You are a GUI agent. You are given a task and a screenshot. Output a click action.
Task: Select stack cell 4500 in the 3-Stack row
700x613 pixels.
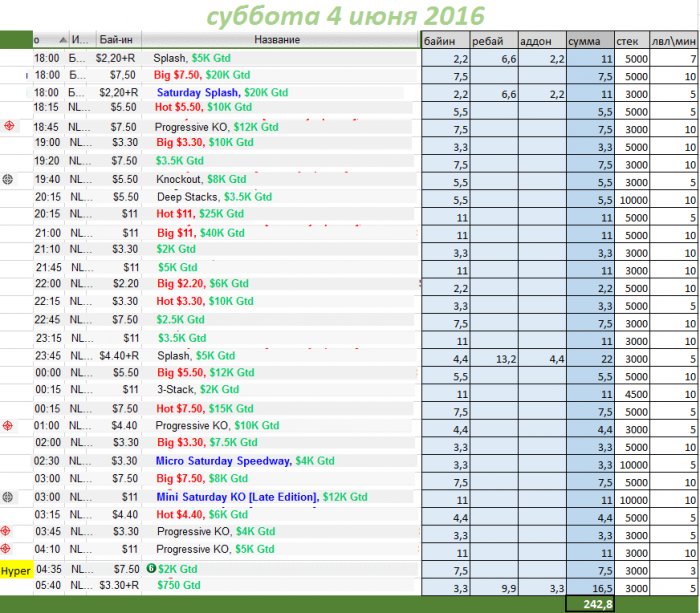pos(632,394)
